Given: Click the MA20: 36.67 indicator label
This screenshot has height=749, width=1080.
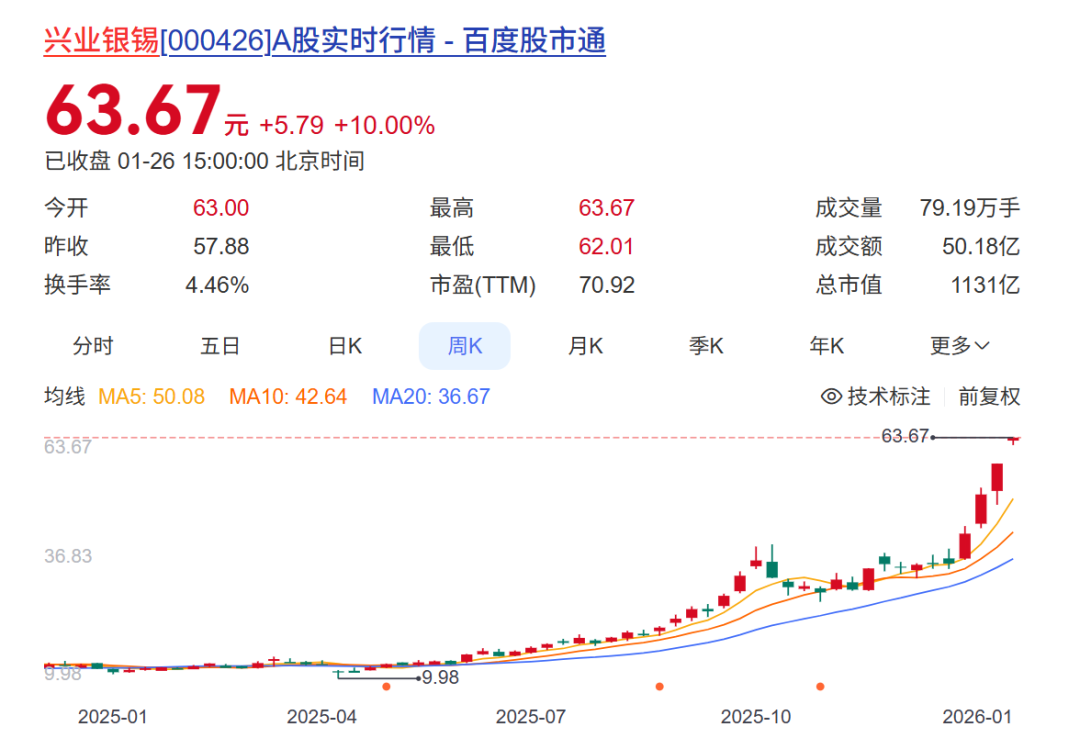Looking at the screenshot, I should (x=431, y=396).
